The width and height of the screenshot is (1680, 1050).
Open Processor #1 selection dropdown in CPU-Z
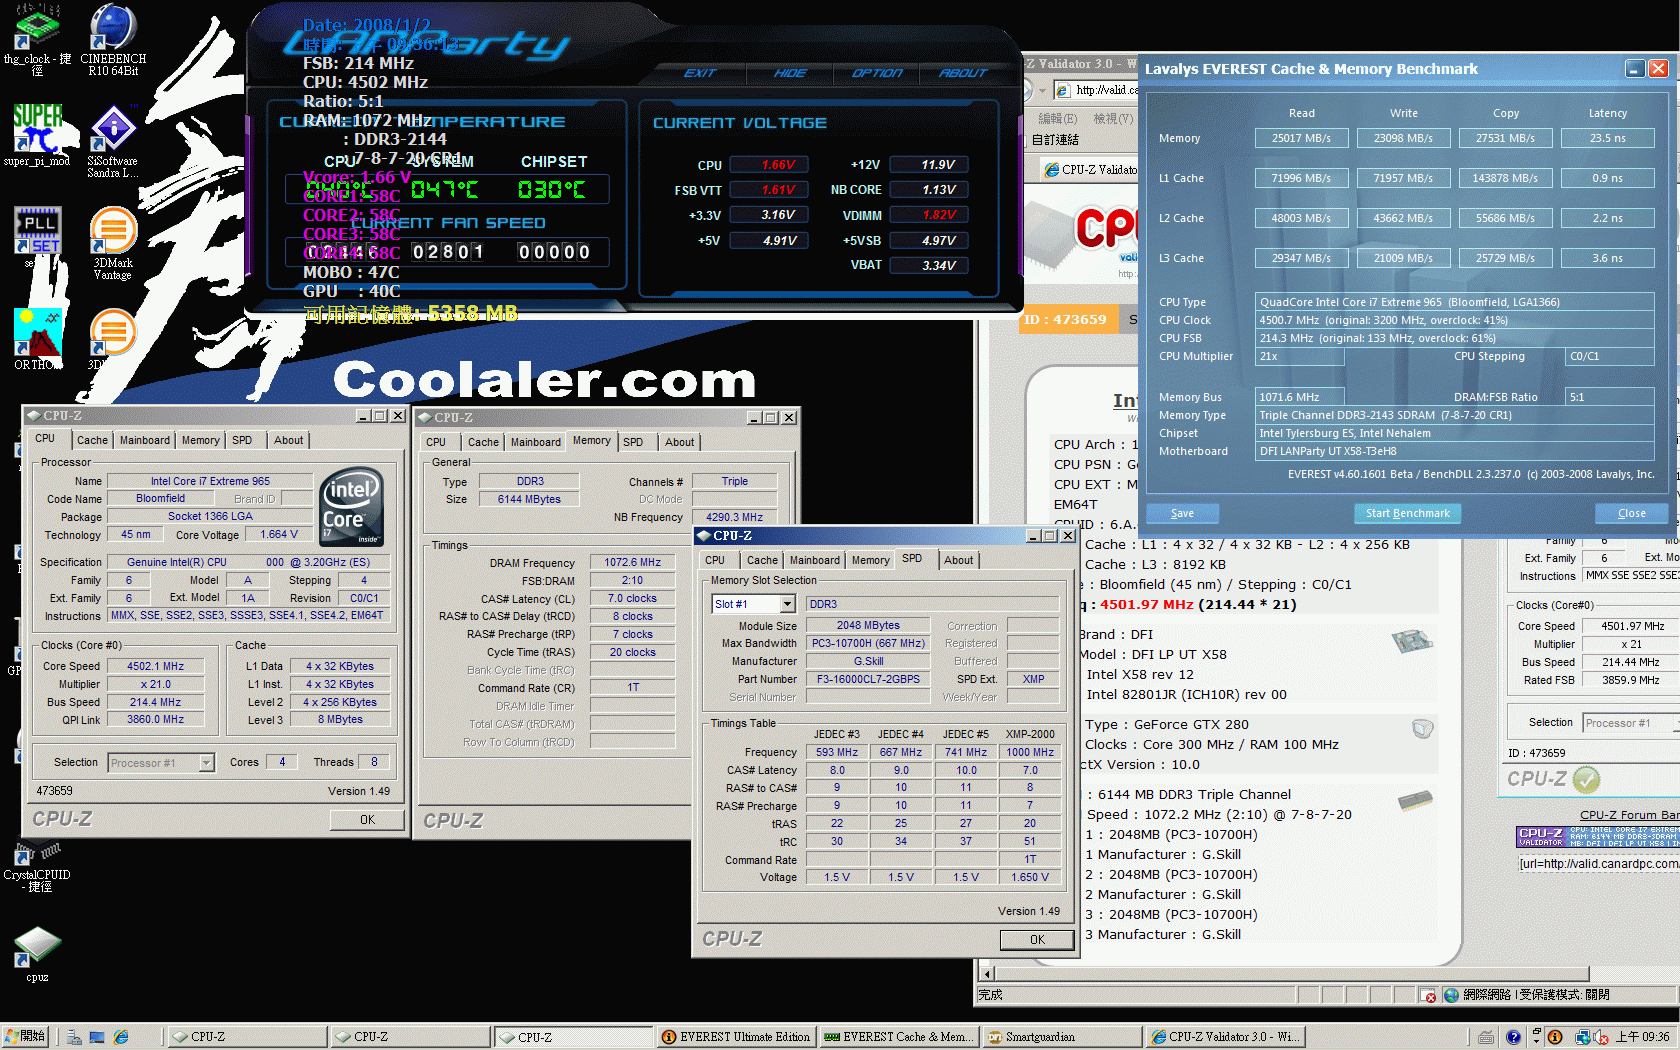point(206,763)
